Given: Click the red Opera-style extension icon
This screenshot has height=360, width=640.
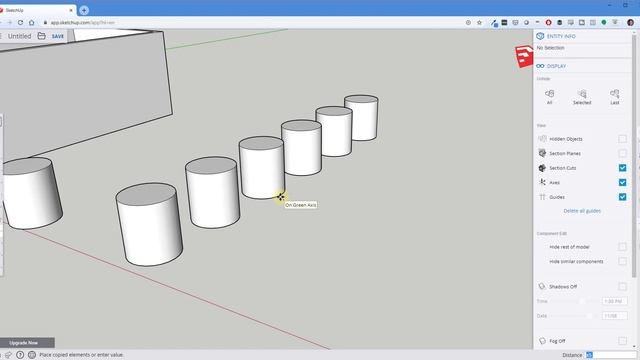Looking at the screenshot, I should click(x=548, y=22).
